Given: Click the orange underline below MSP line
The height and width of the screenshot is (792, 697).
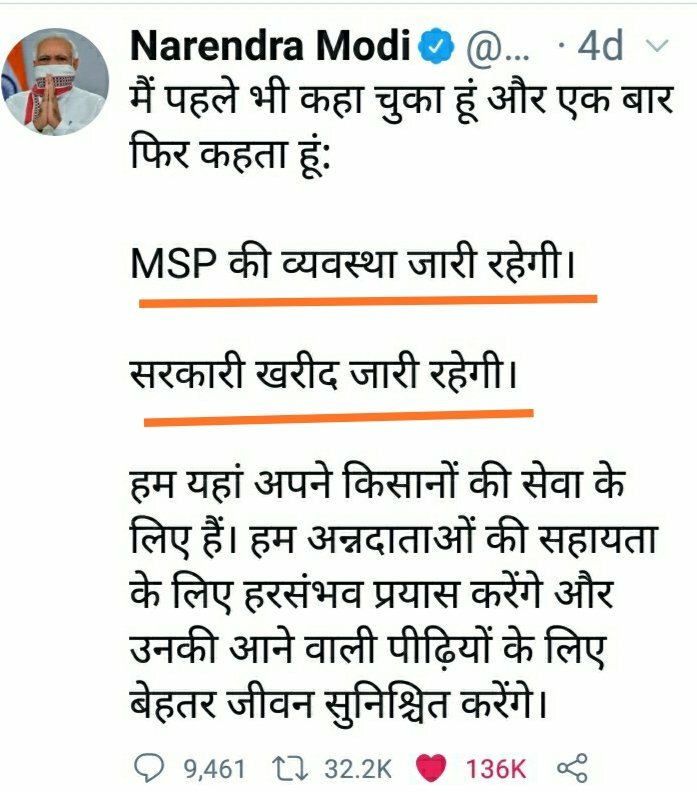Looking at the screenshot, I should 368,301.
